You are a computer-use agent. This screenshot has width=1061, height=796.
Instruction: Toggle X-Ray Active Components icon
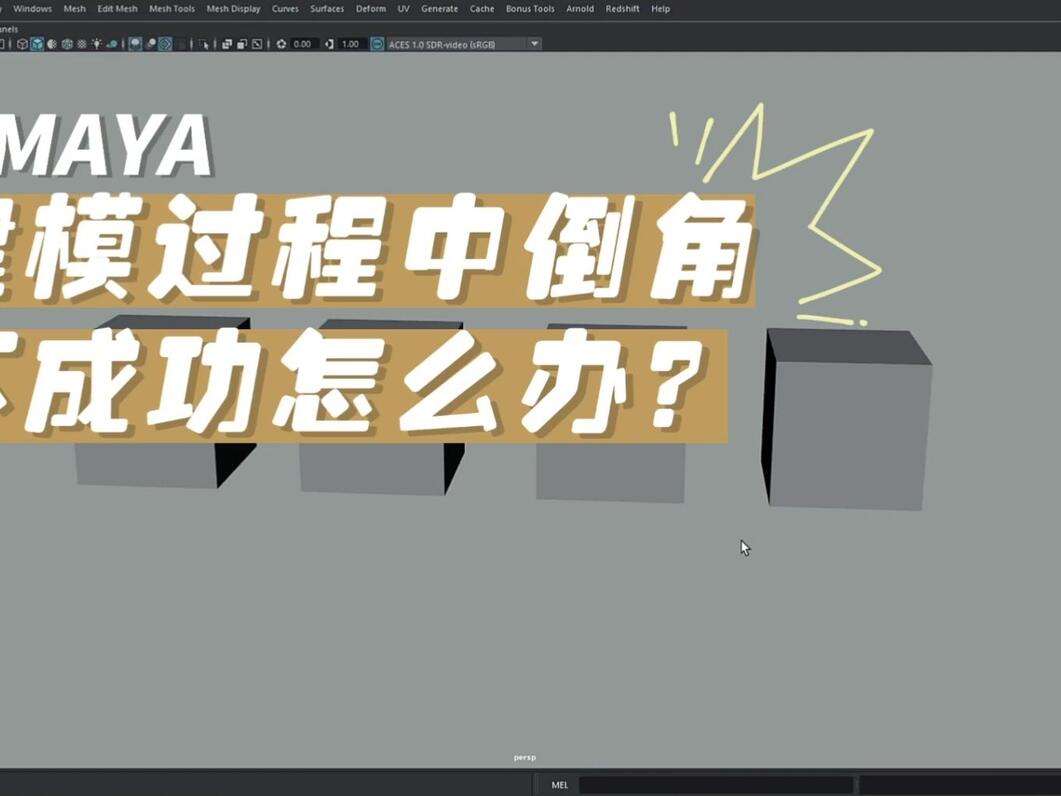click(x=242, y=44)
